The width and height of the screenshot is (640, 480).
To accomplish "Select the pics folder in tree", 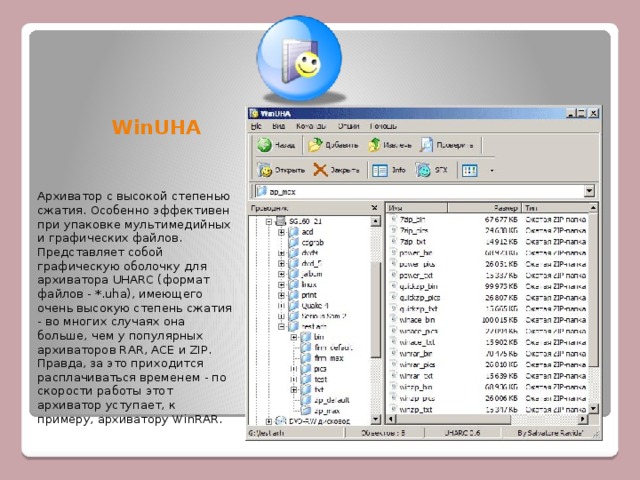I will click(x=320, y=369).
